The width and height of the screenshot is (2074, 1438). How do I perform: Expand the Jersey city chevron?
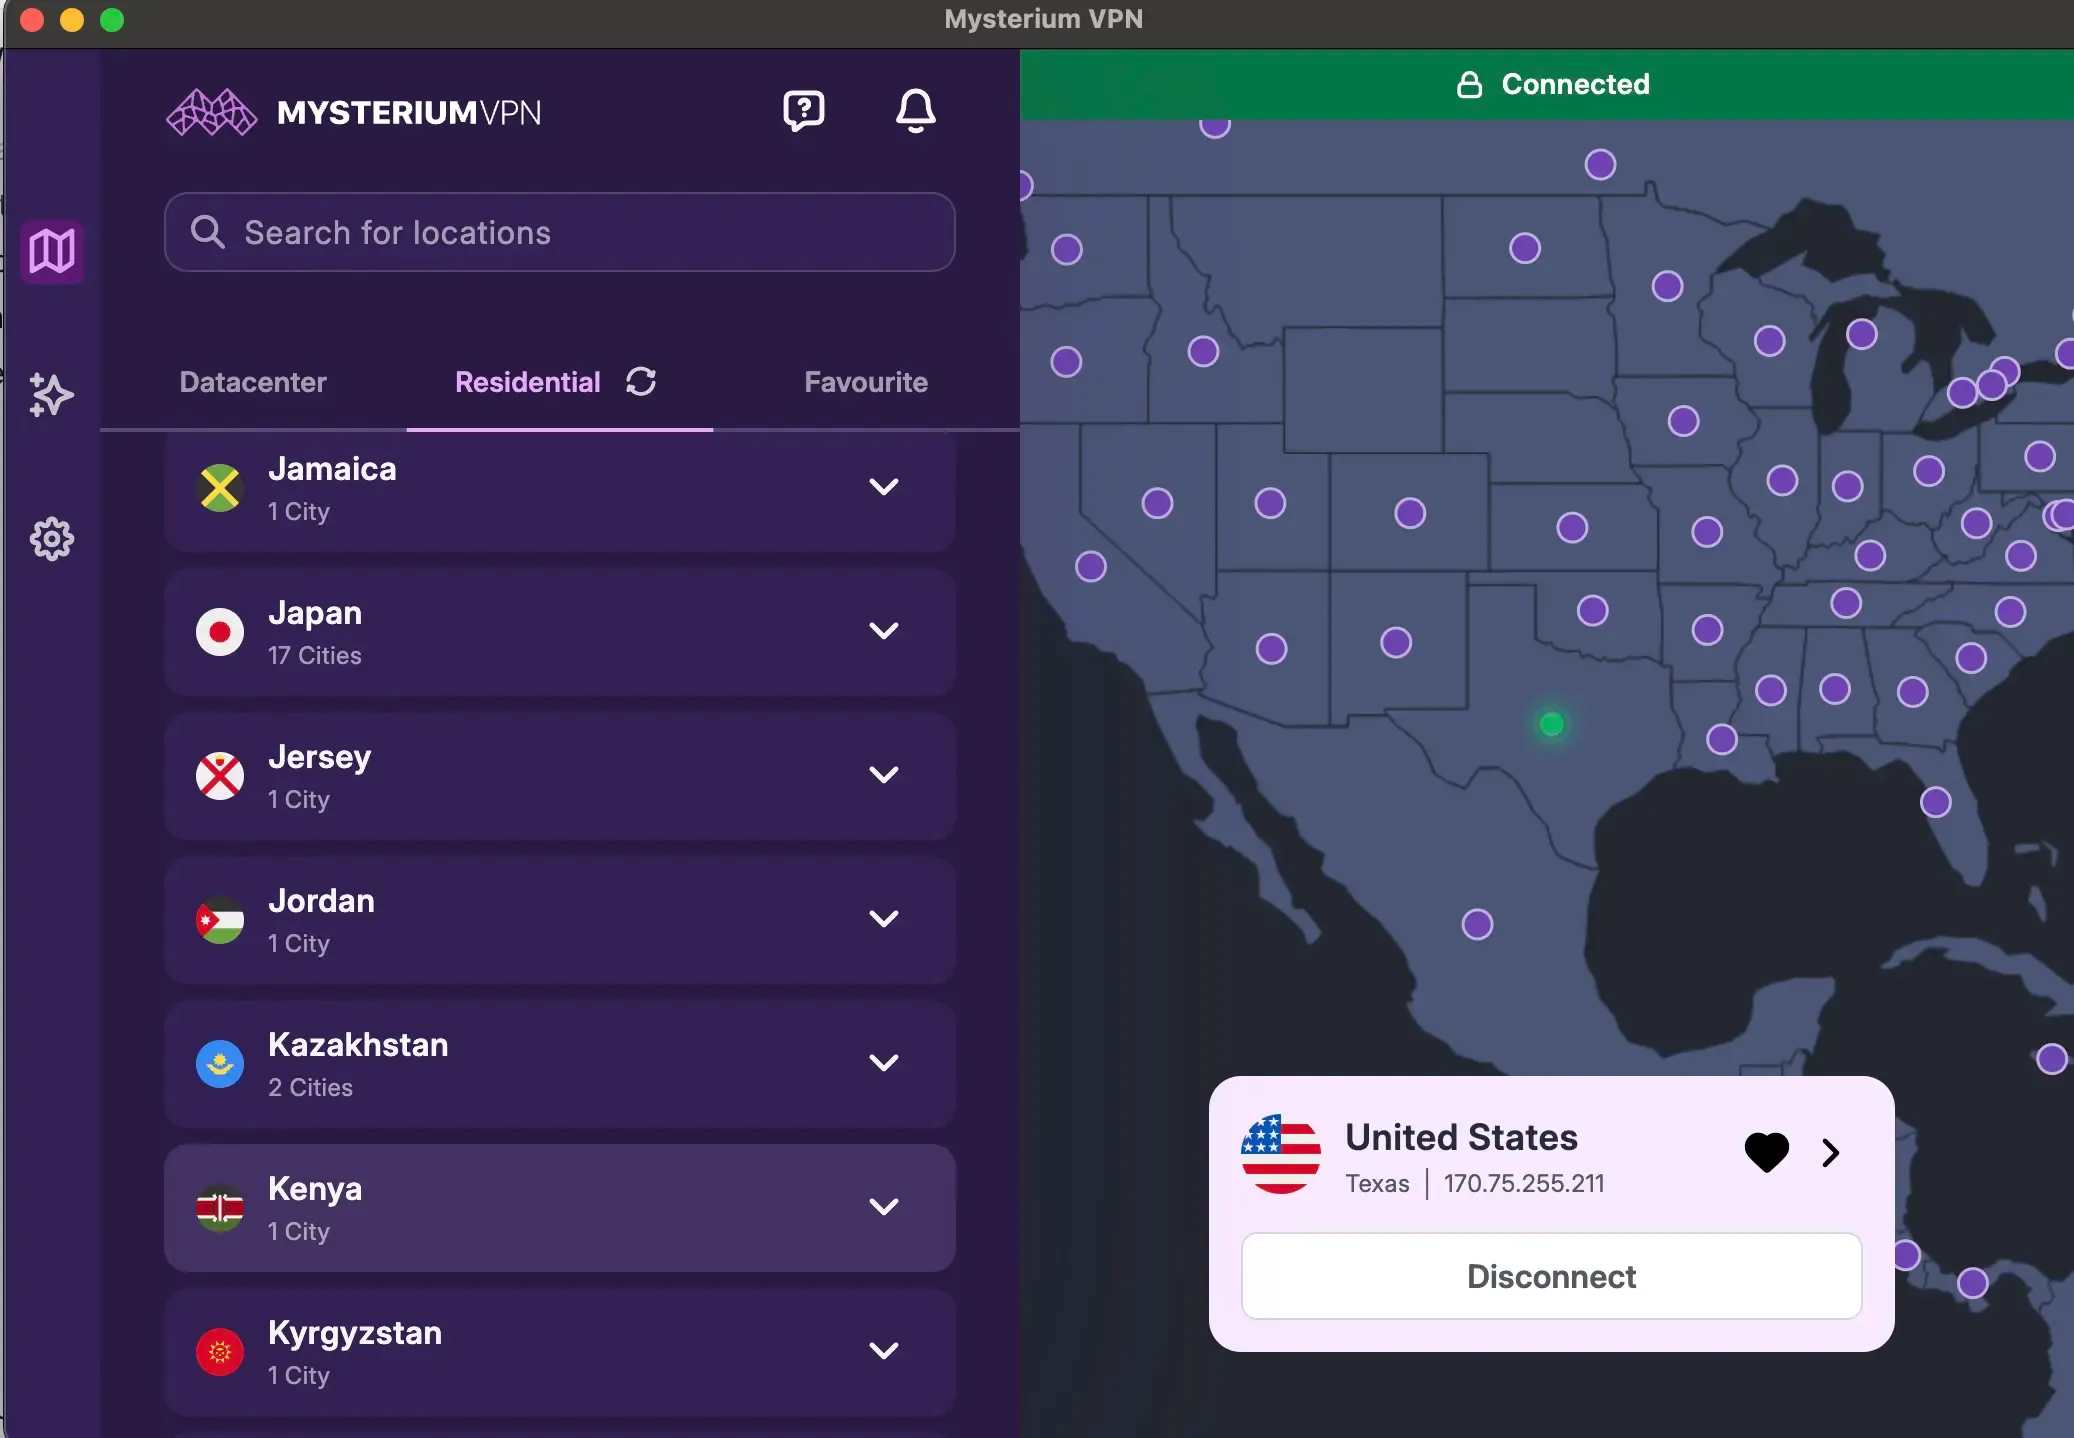[884, 775]
